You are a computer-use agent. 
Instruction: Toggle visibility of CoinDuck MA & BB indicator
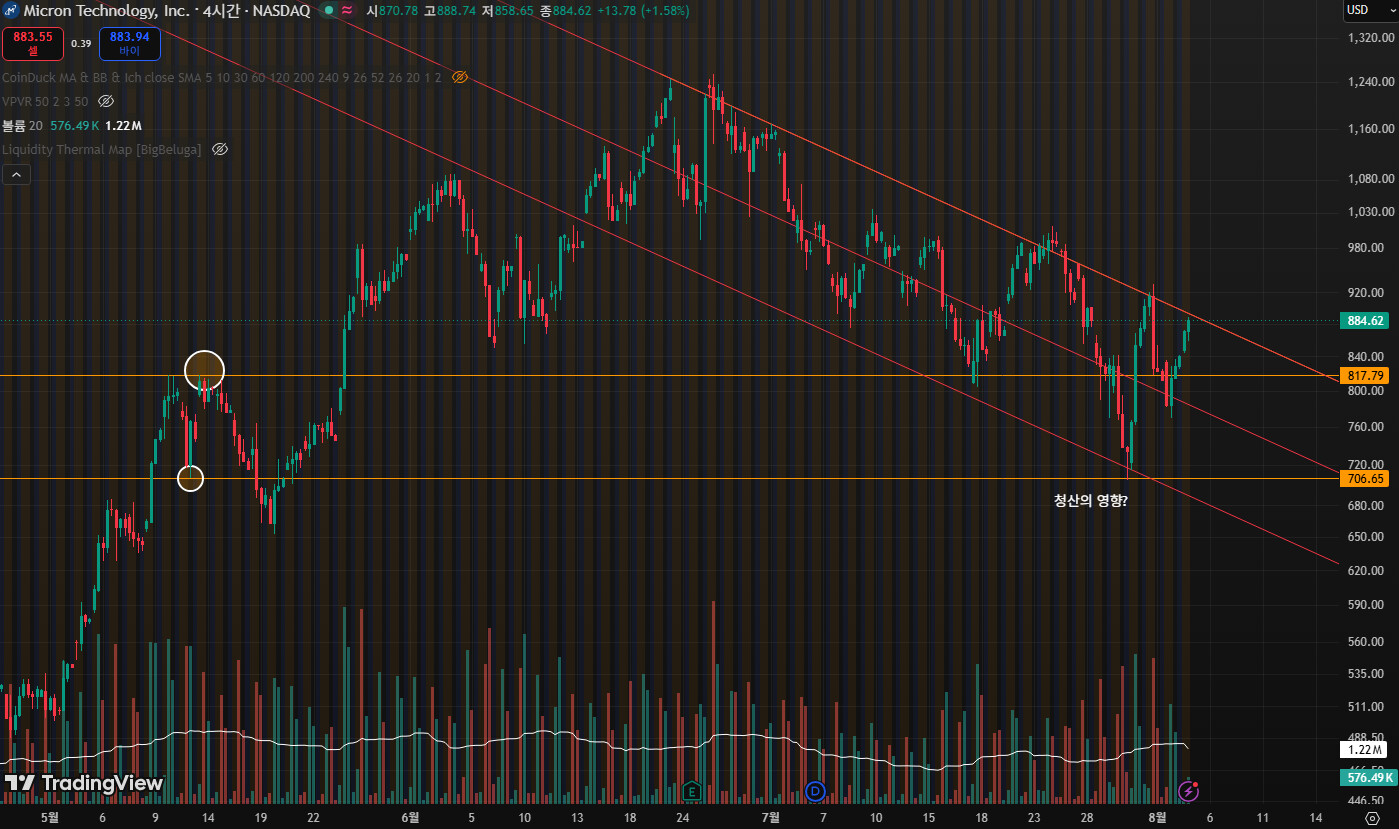click(x=460, y=77)
